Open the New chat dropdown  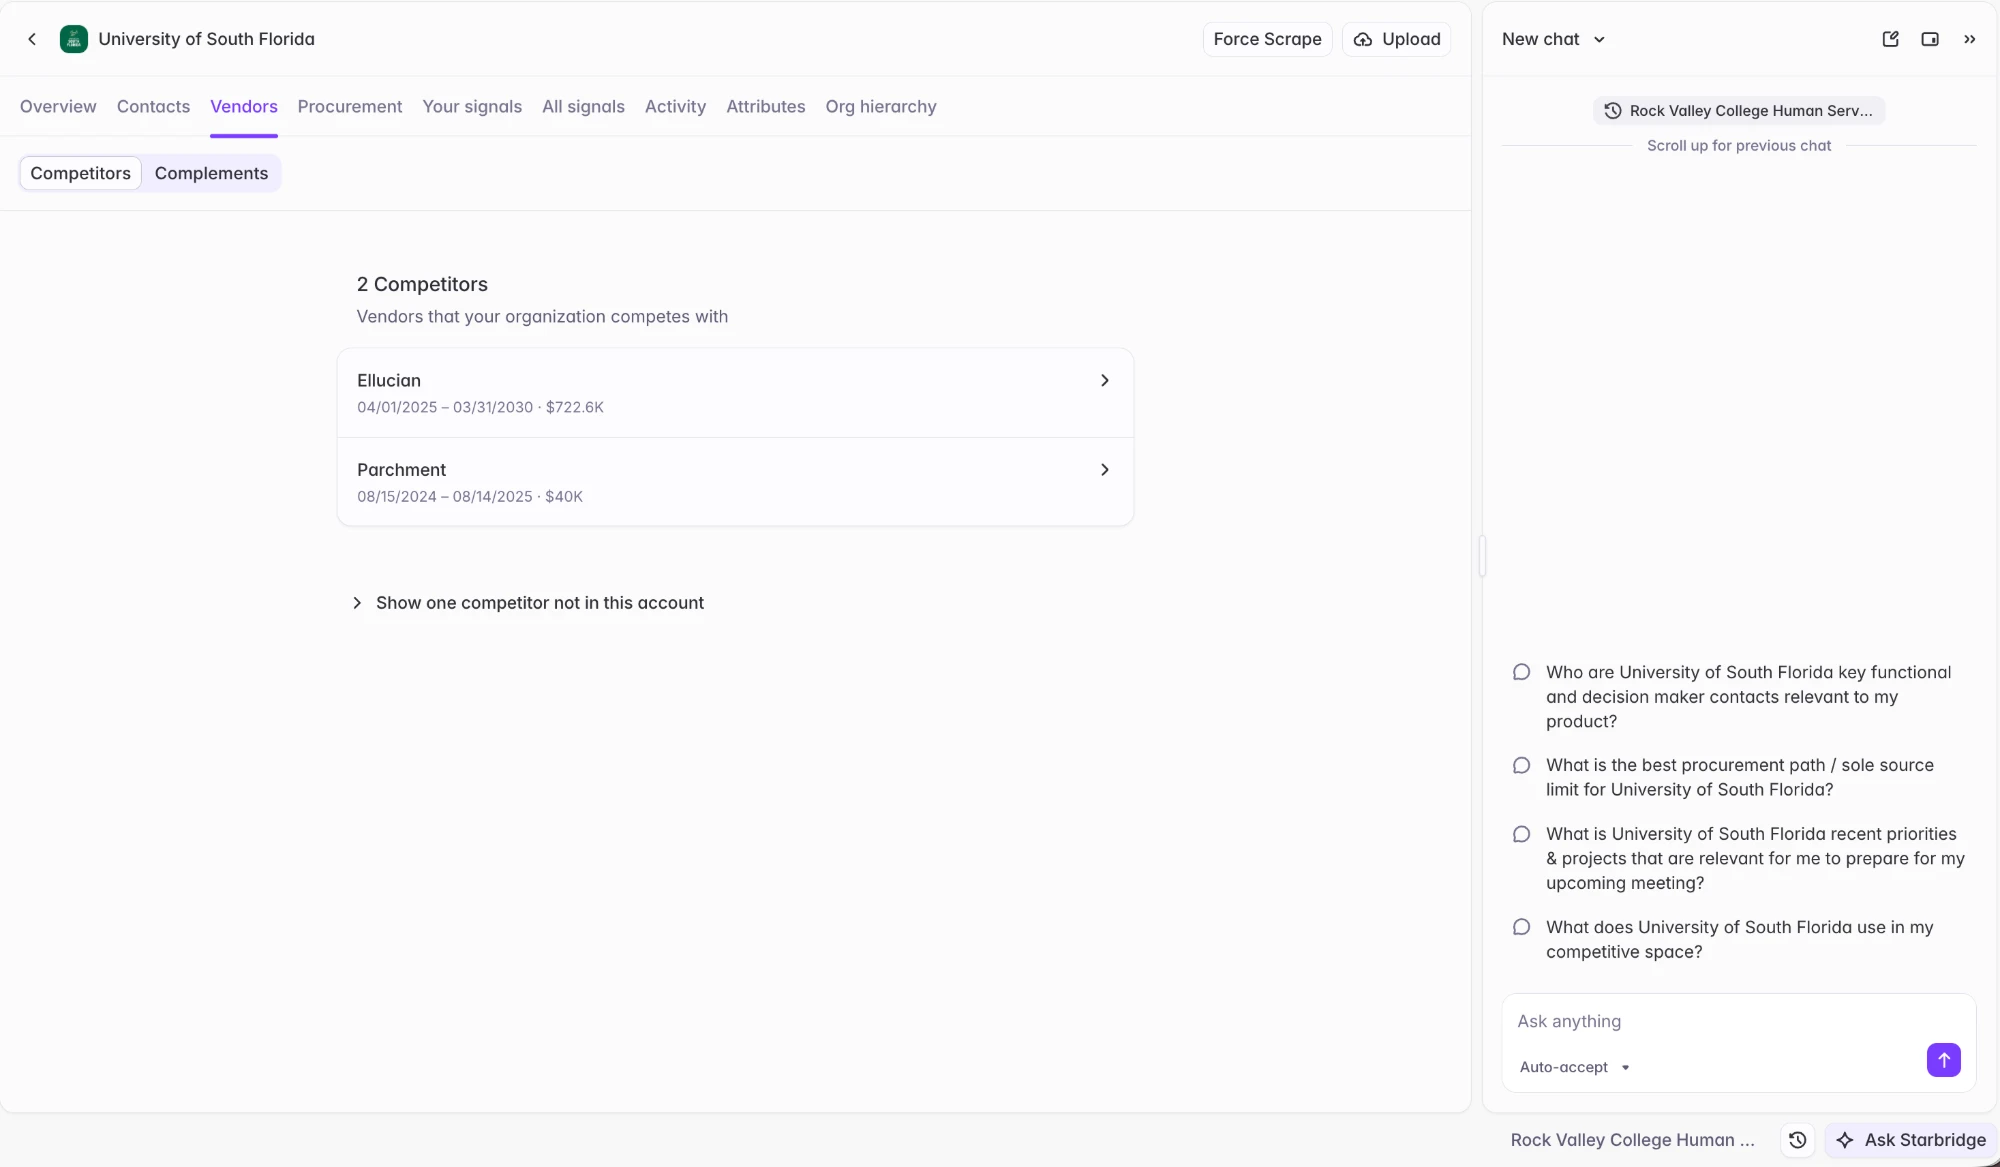click(1553, 39)
